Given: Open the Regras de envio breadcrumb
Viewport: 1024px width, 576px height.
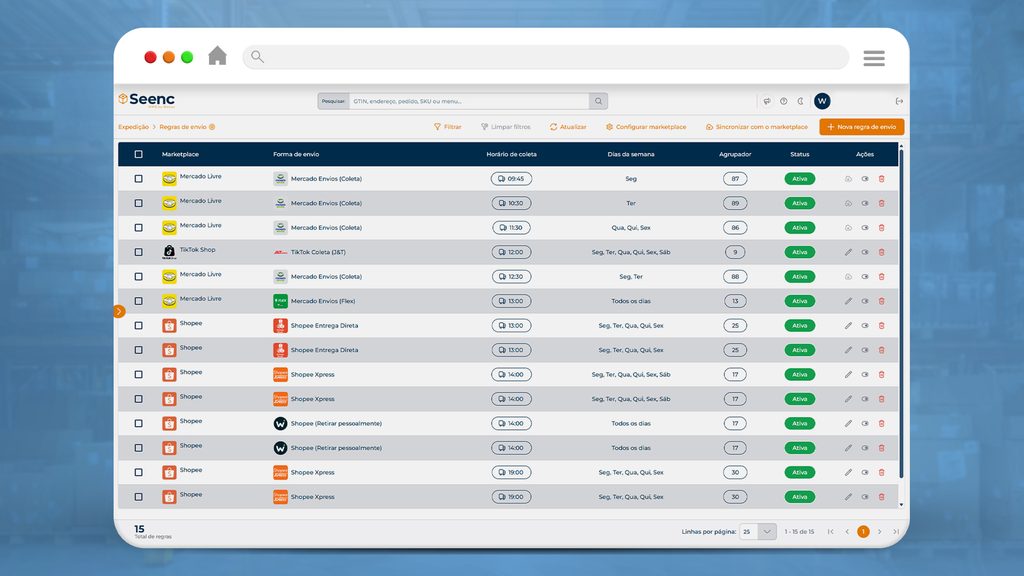Looking at the screenshot, I should tap(183, 127).
